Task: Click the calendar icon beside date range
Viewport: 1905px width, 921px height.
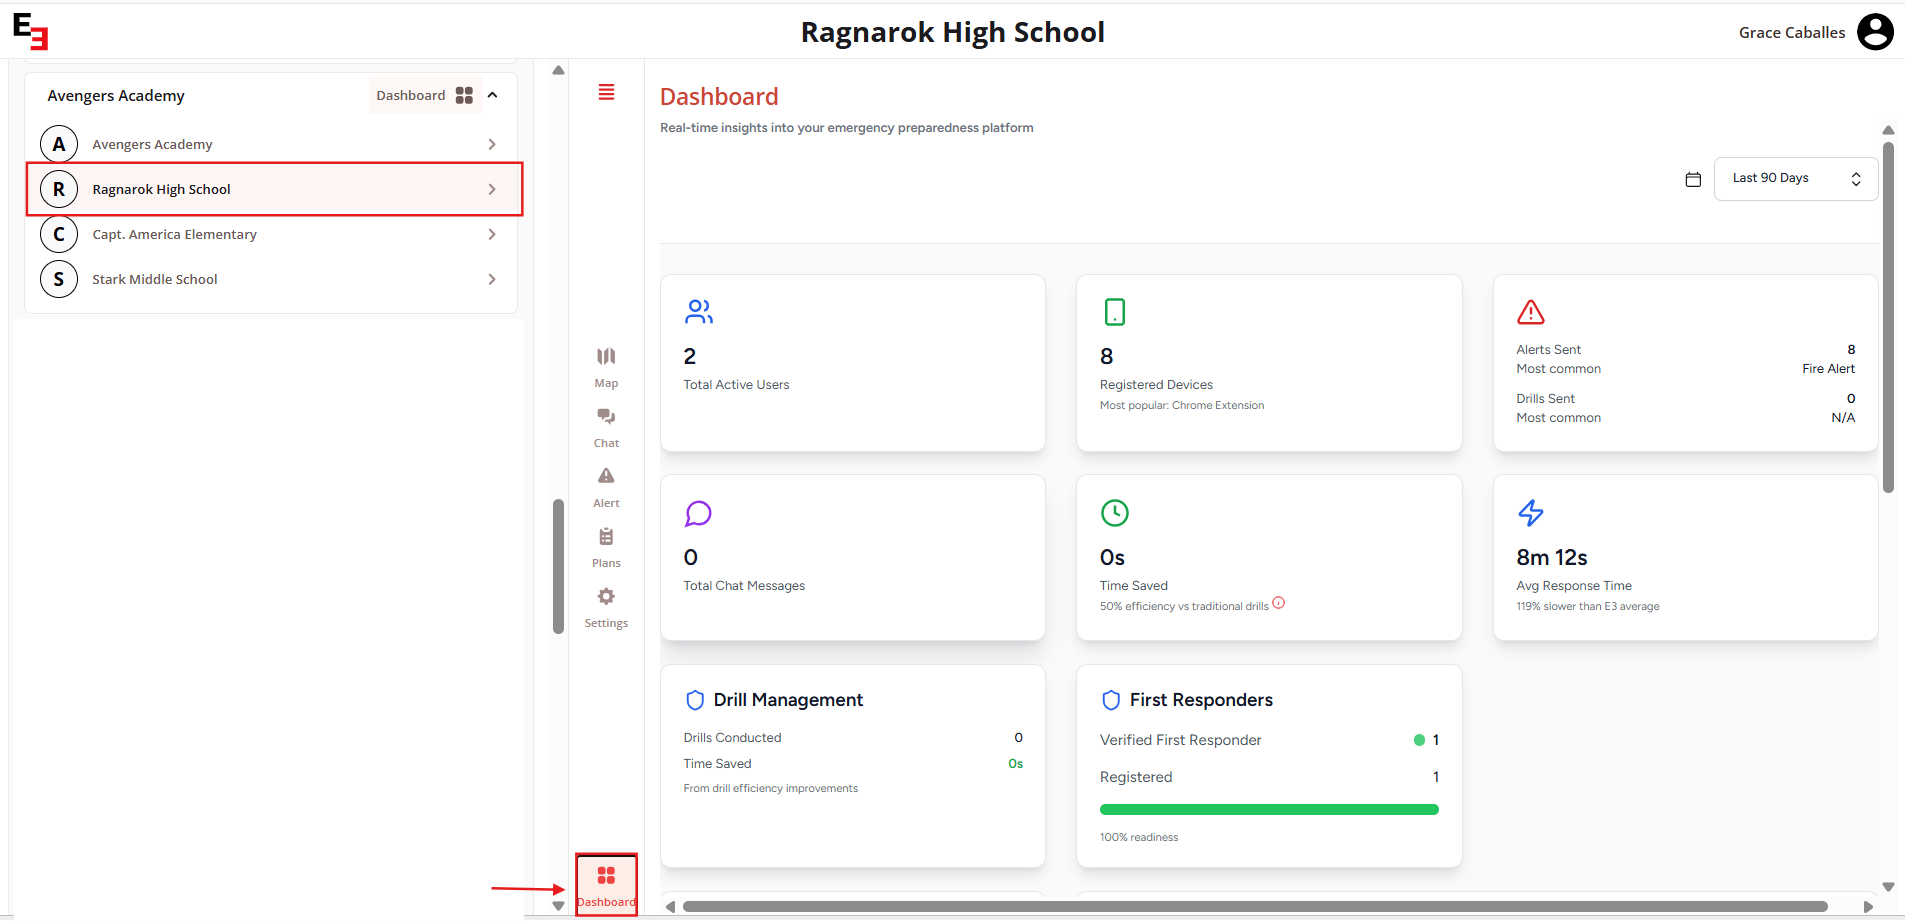Action: 1693,179
